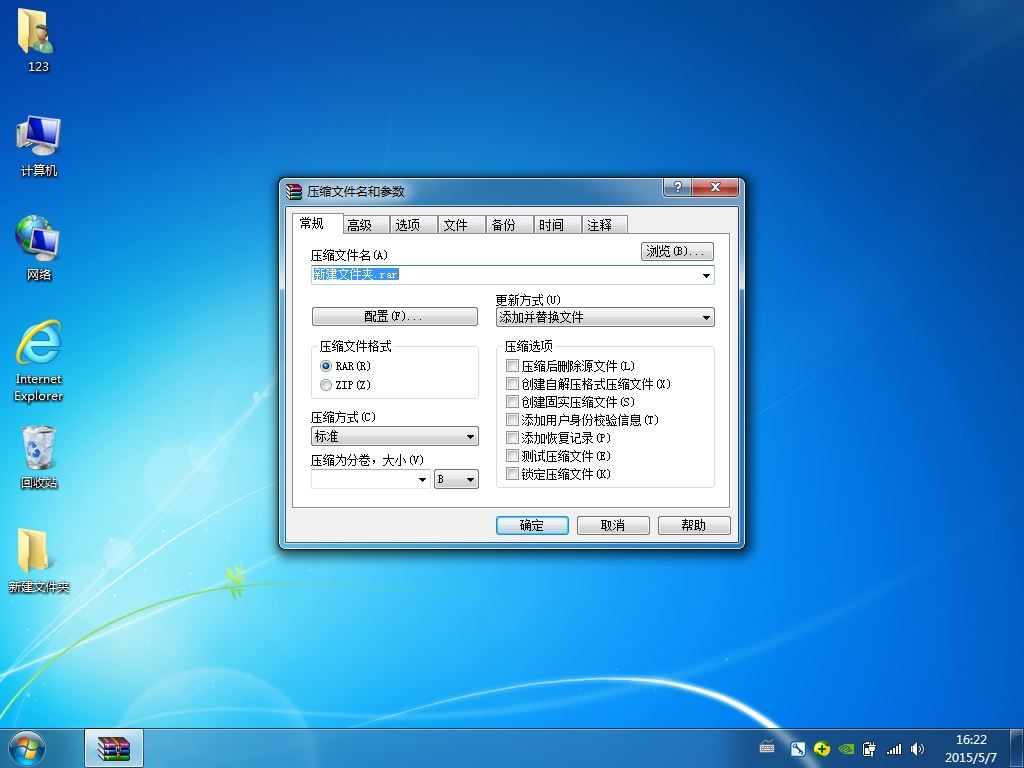Open the split volume size dropdown
Image resolution: width=1024 pixels, height=768 pixels.
click(x=422, y=479)
